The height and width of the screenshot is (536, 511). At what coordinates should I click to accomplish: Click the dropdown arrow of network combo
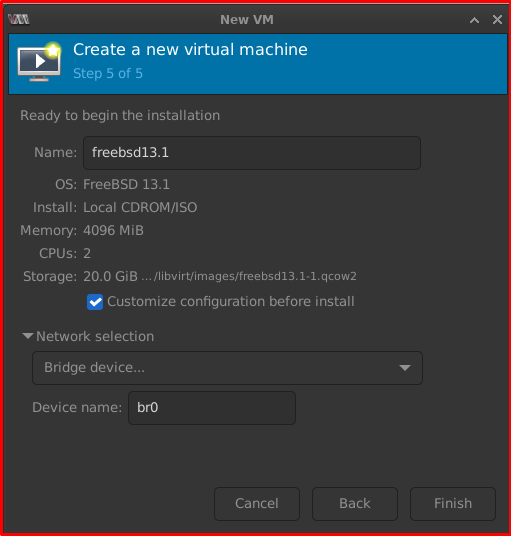click(x=405, y=368)
